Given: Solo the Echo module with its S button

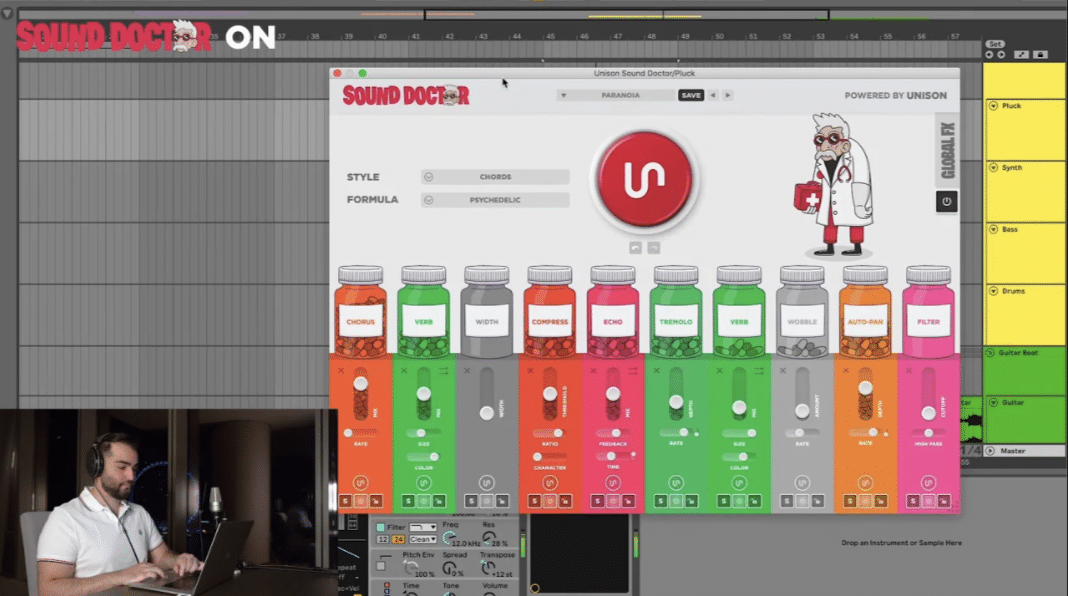Looking at the screenshot, I should pos(597,501).
